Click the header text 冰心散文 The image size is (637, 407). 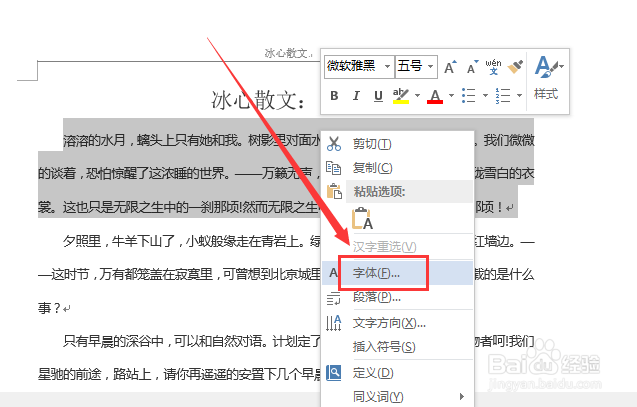pos(288,53)
